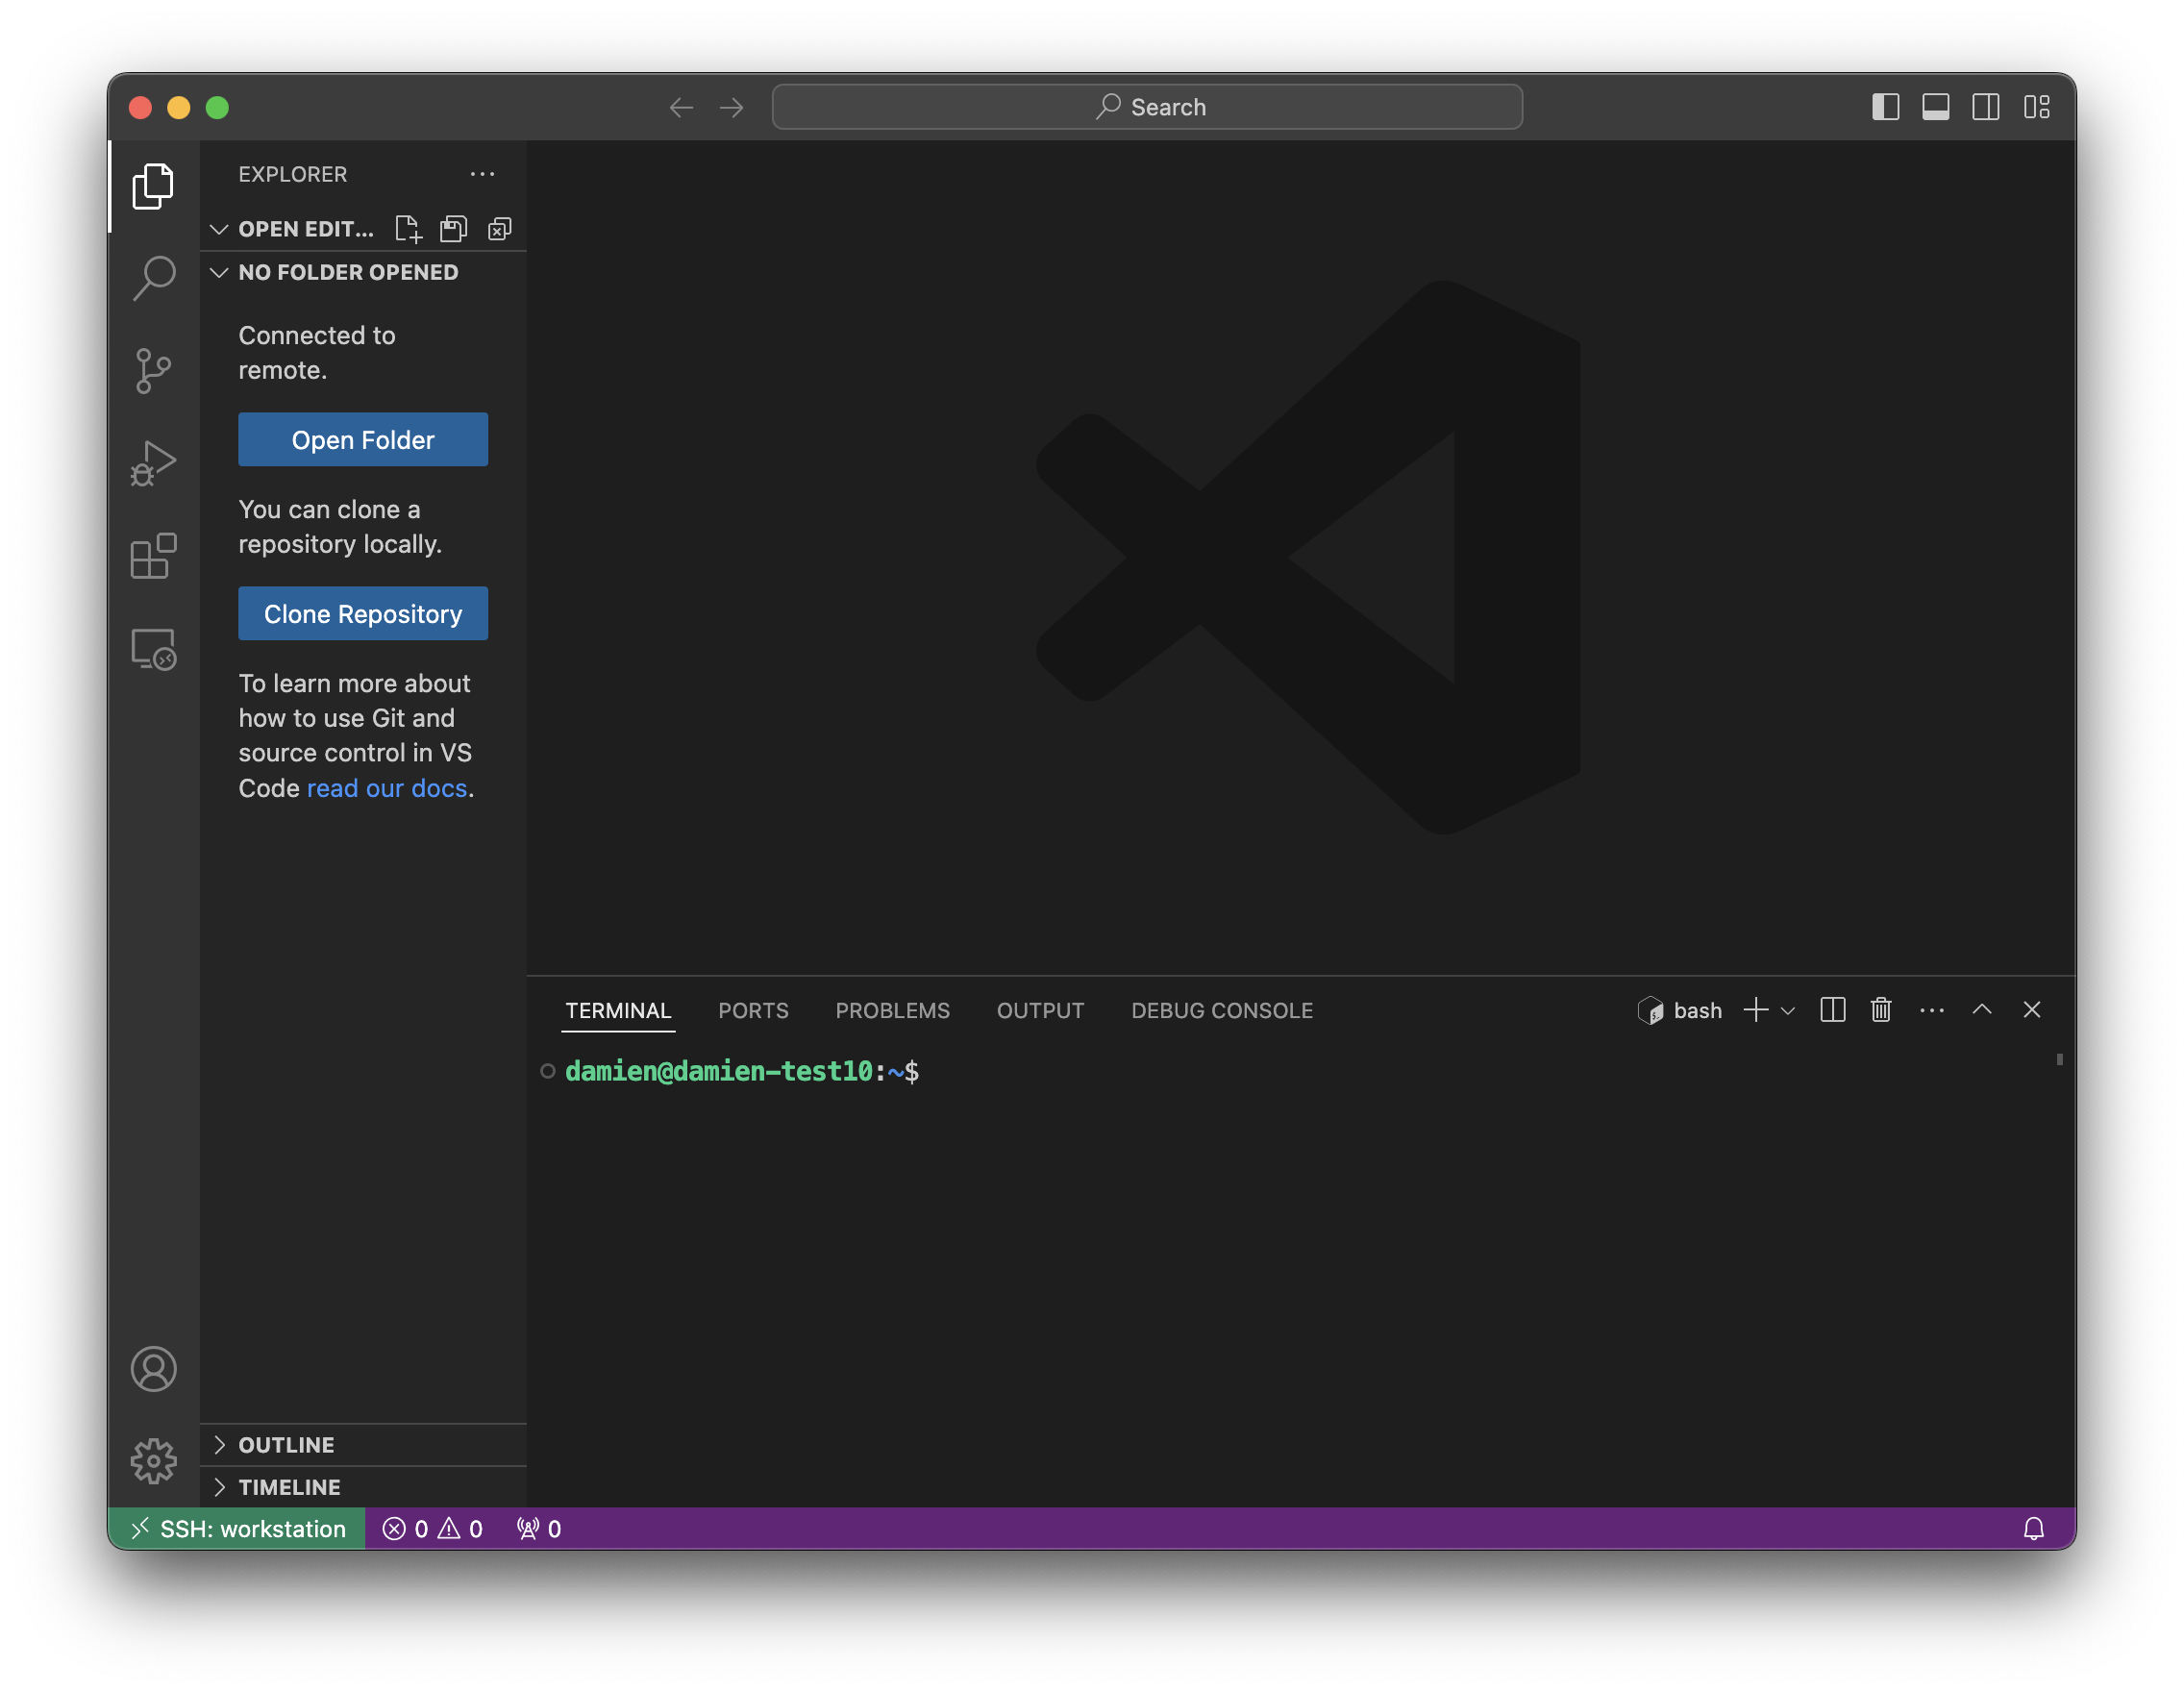Click the Save All icon in Open Editors
Screen dimensions: 2184x1692
(x=454, y=229)
